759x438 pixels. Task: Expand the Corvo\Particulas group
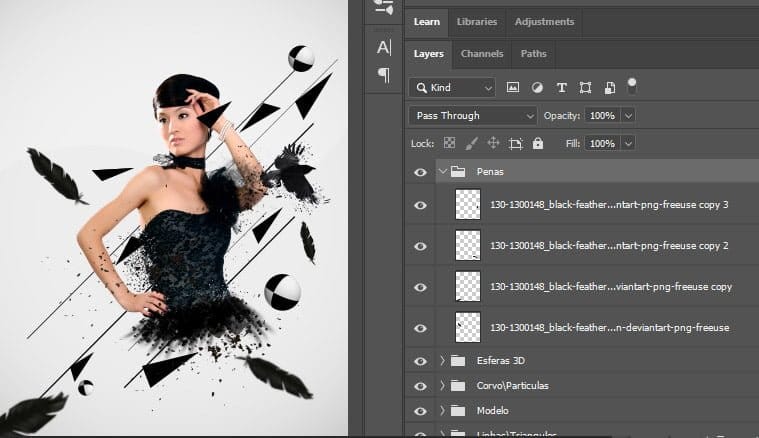coord(442,386)
